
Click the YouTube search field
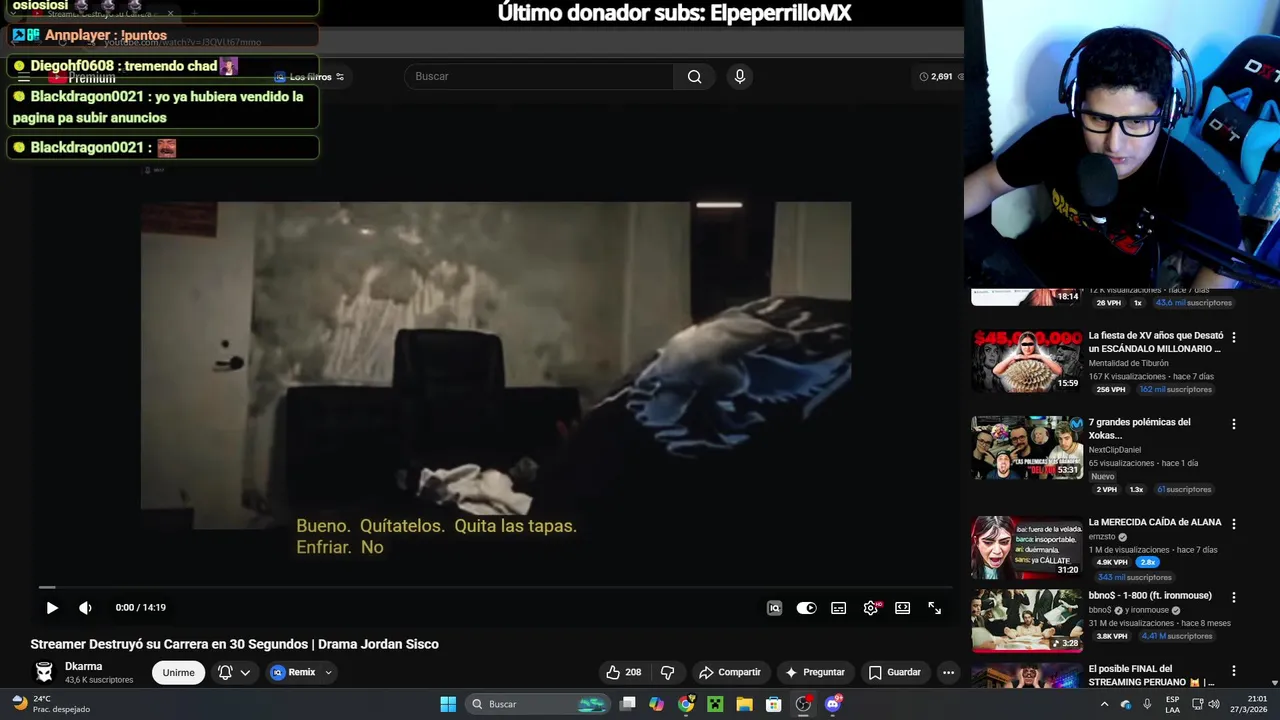point(540,76)
